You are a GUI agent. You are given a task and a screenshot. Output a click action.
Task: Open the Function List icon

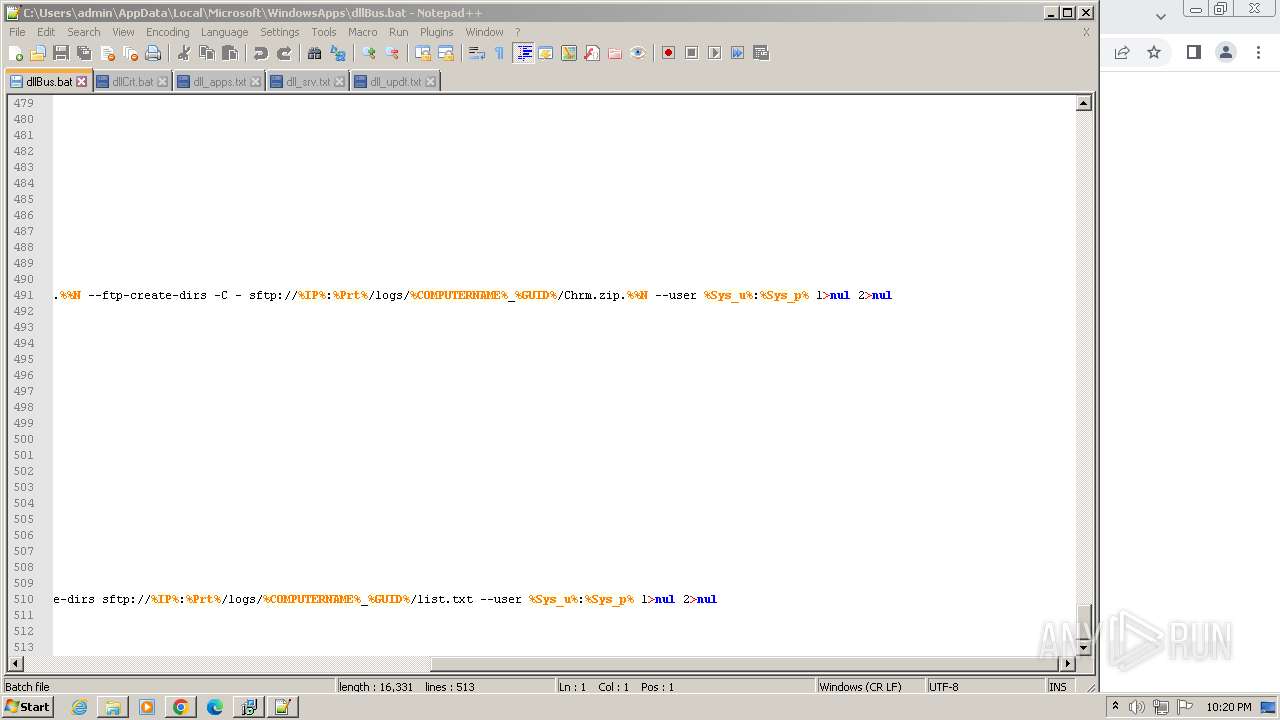[592, 53]
